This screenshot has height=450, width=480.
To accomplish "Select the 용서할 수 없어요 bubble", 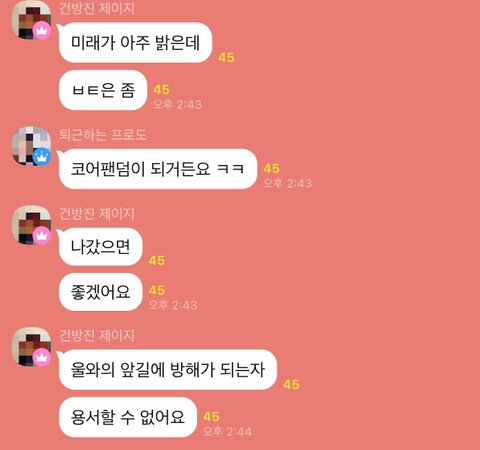I will pos(128,417).
